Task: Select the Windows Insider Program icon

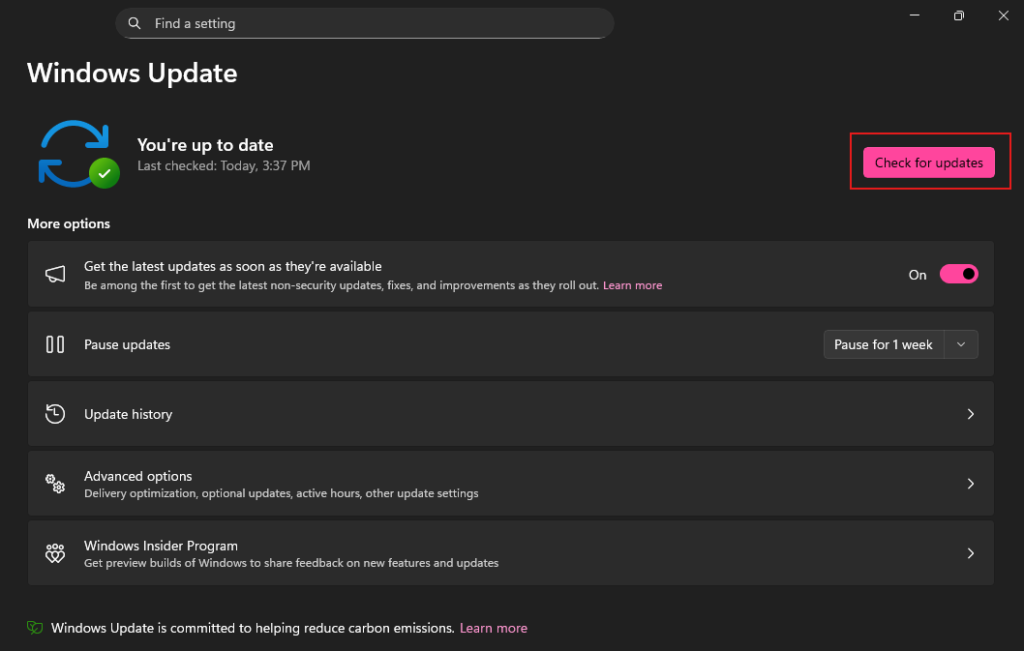Action: (55, 552)
